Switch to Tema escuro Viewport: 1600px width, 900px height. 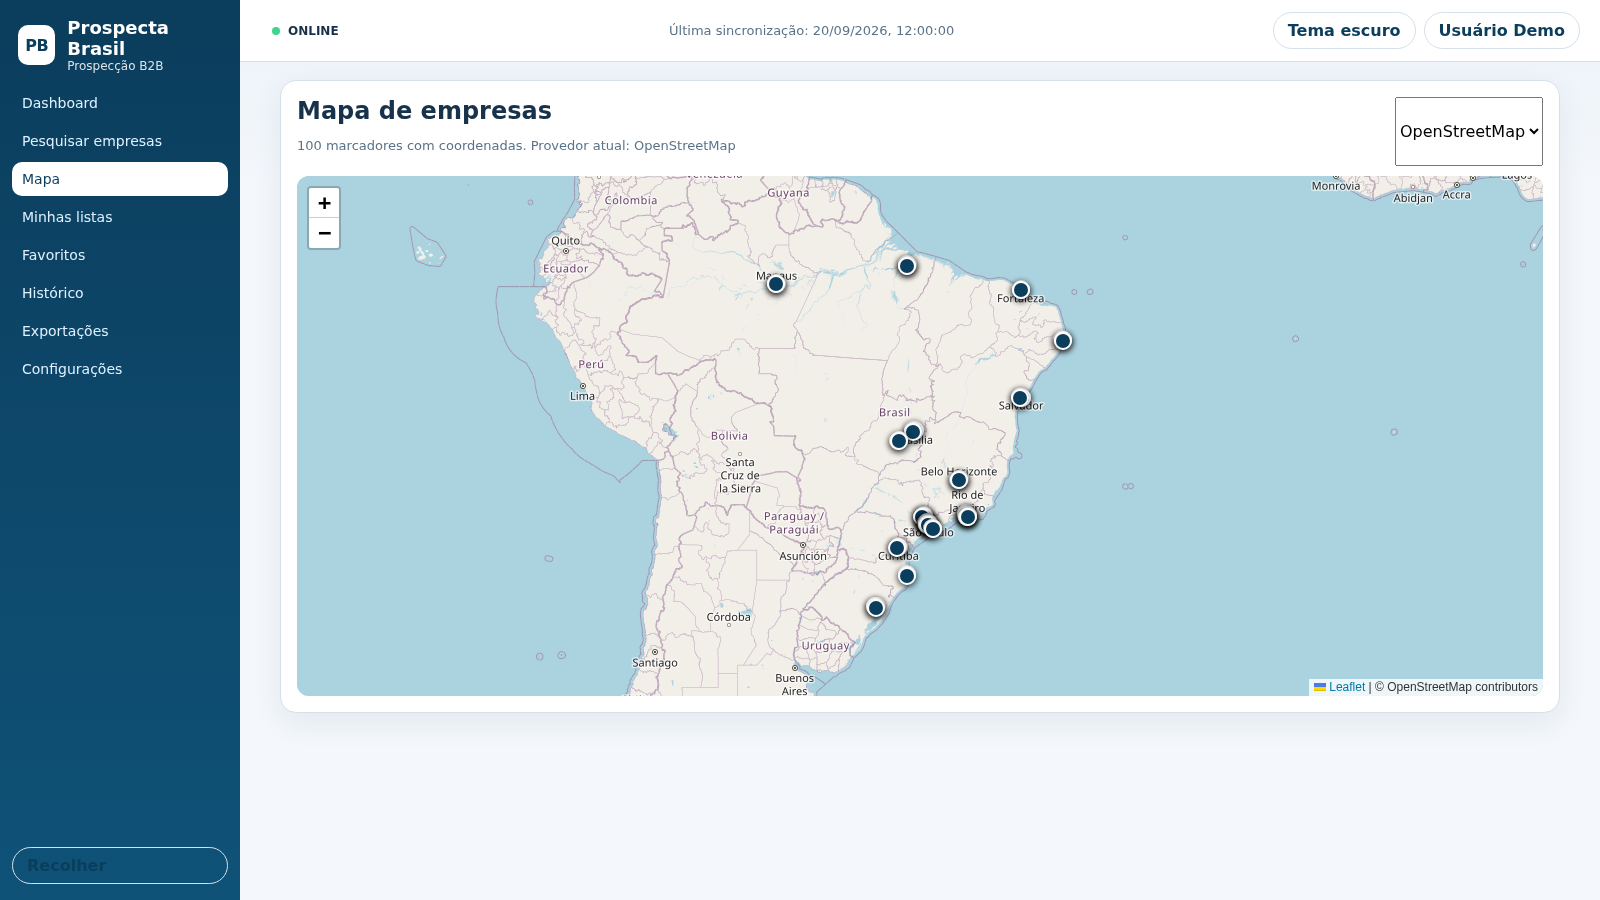tap(1344, 30)
